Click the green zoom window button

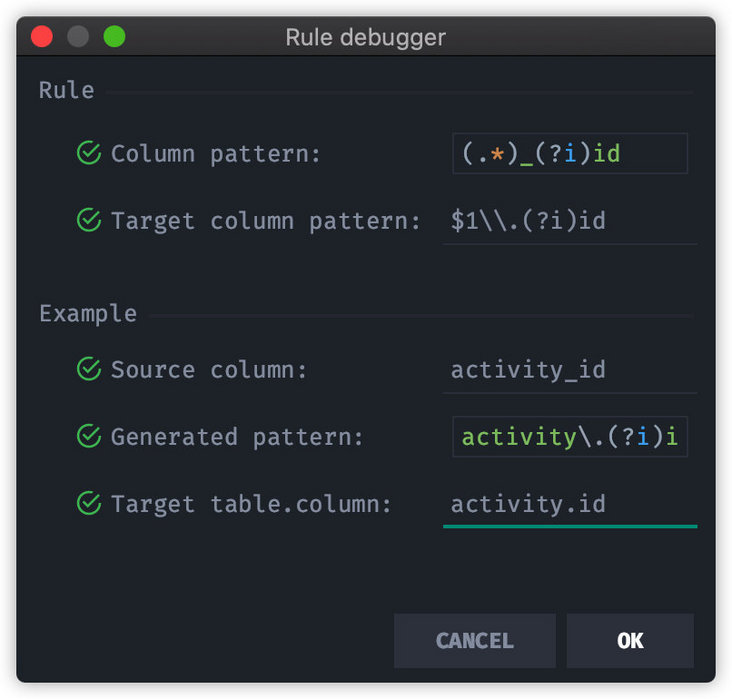point(114,37)
